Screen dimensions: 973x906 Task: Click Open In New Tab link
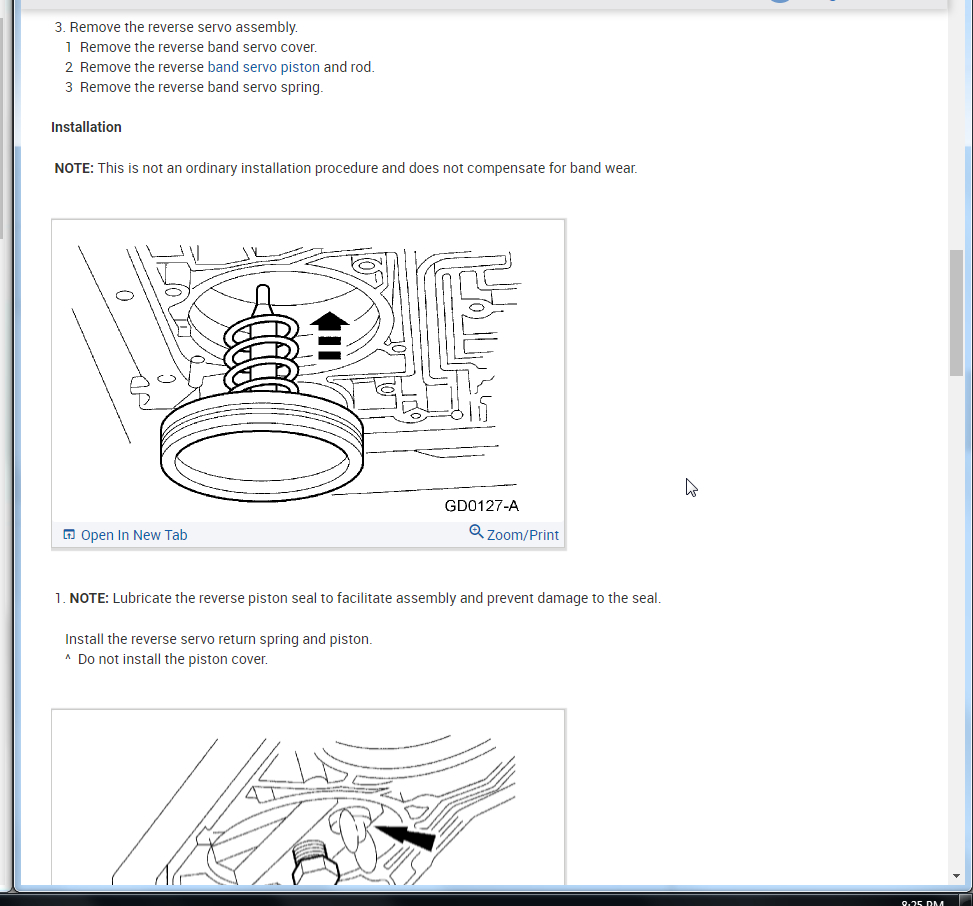pos(134,535)
